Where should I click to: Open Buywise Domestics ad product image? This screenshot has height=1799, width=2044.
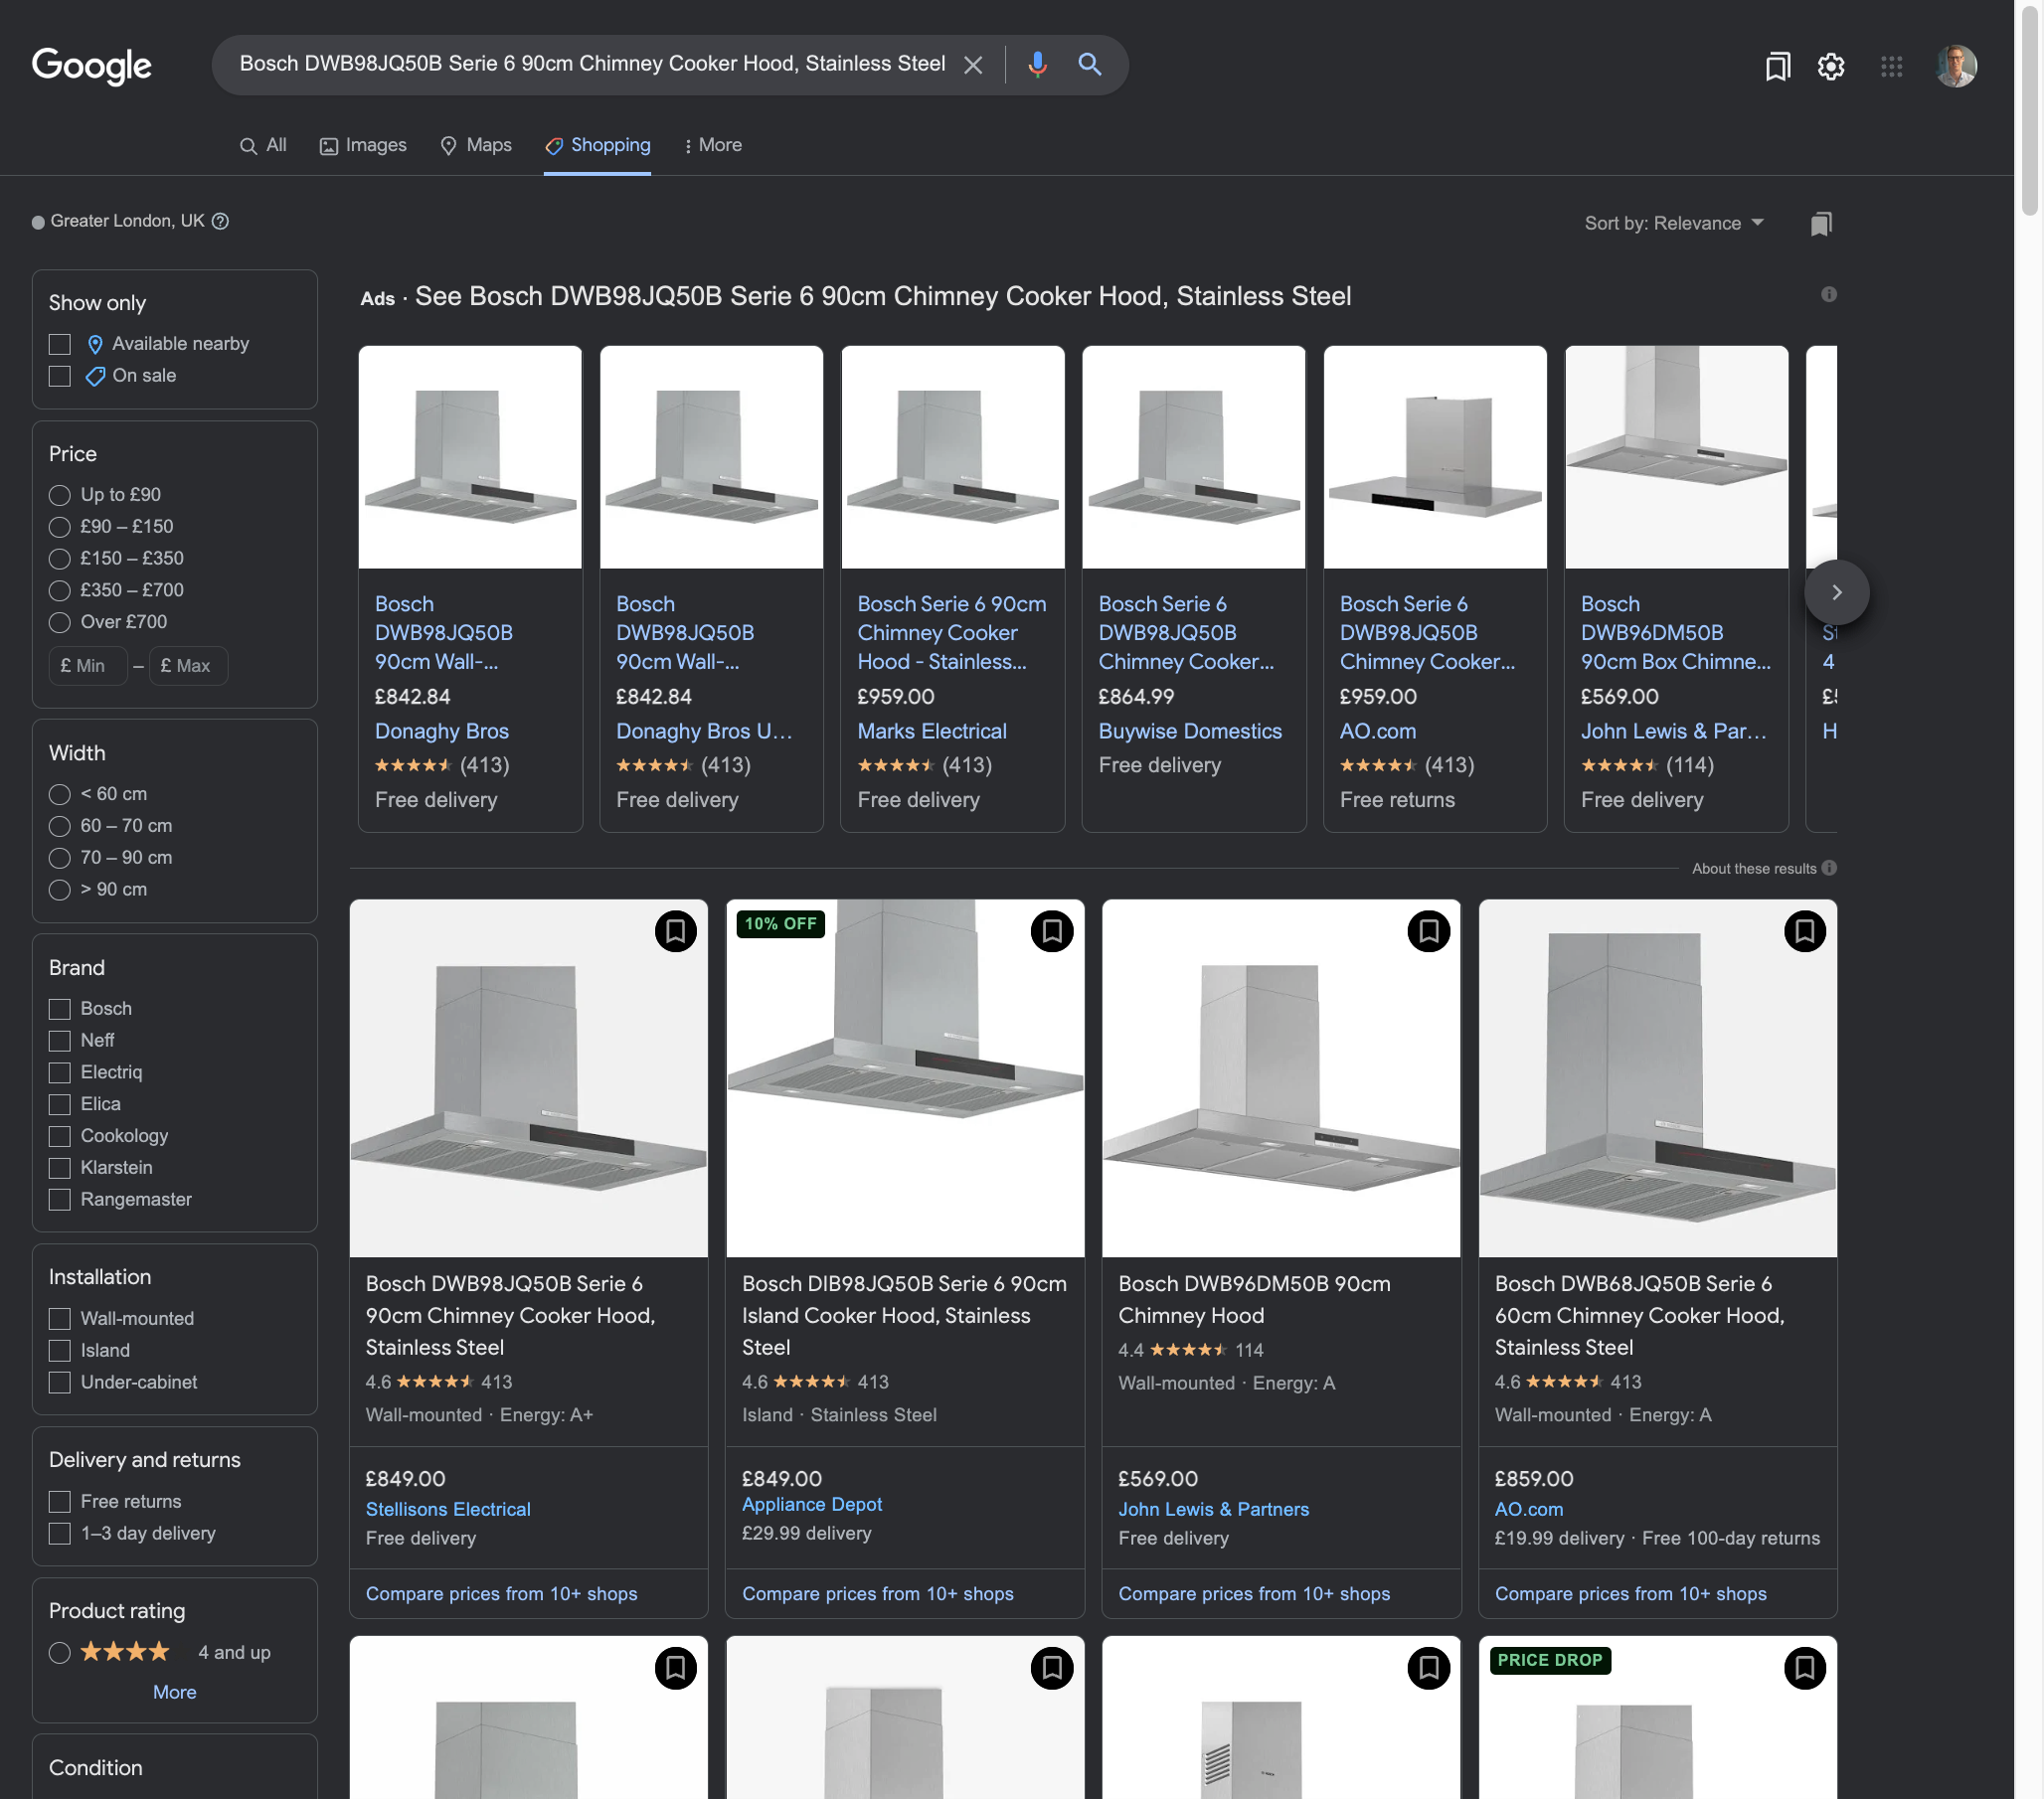[1193, 457]
